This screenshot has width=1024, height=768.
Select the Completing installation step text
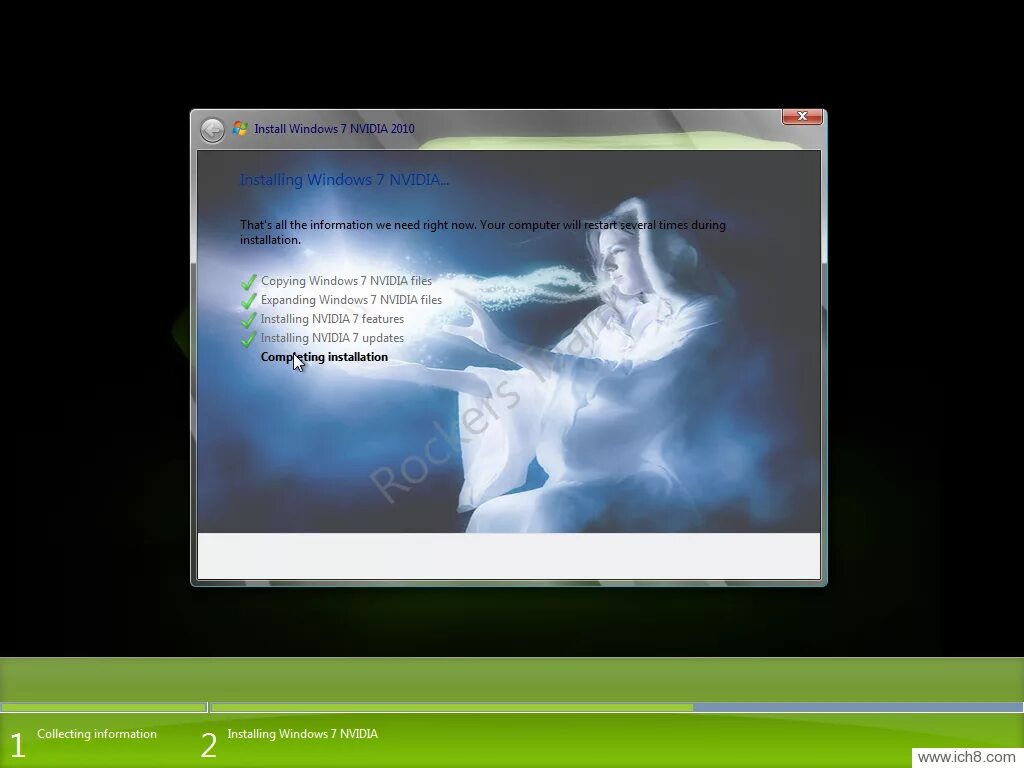coord(324,357)
